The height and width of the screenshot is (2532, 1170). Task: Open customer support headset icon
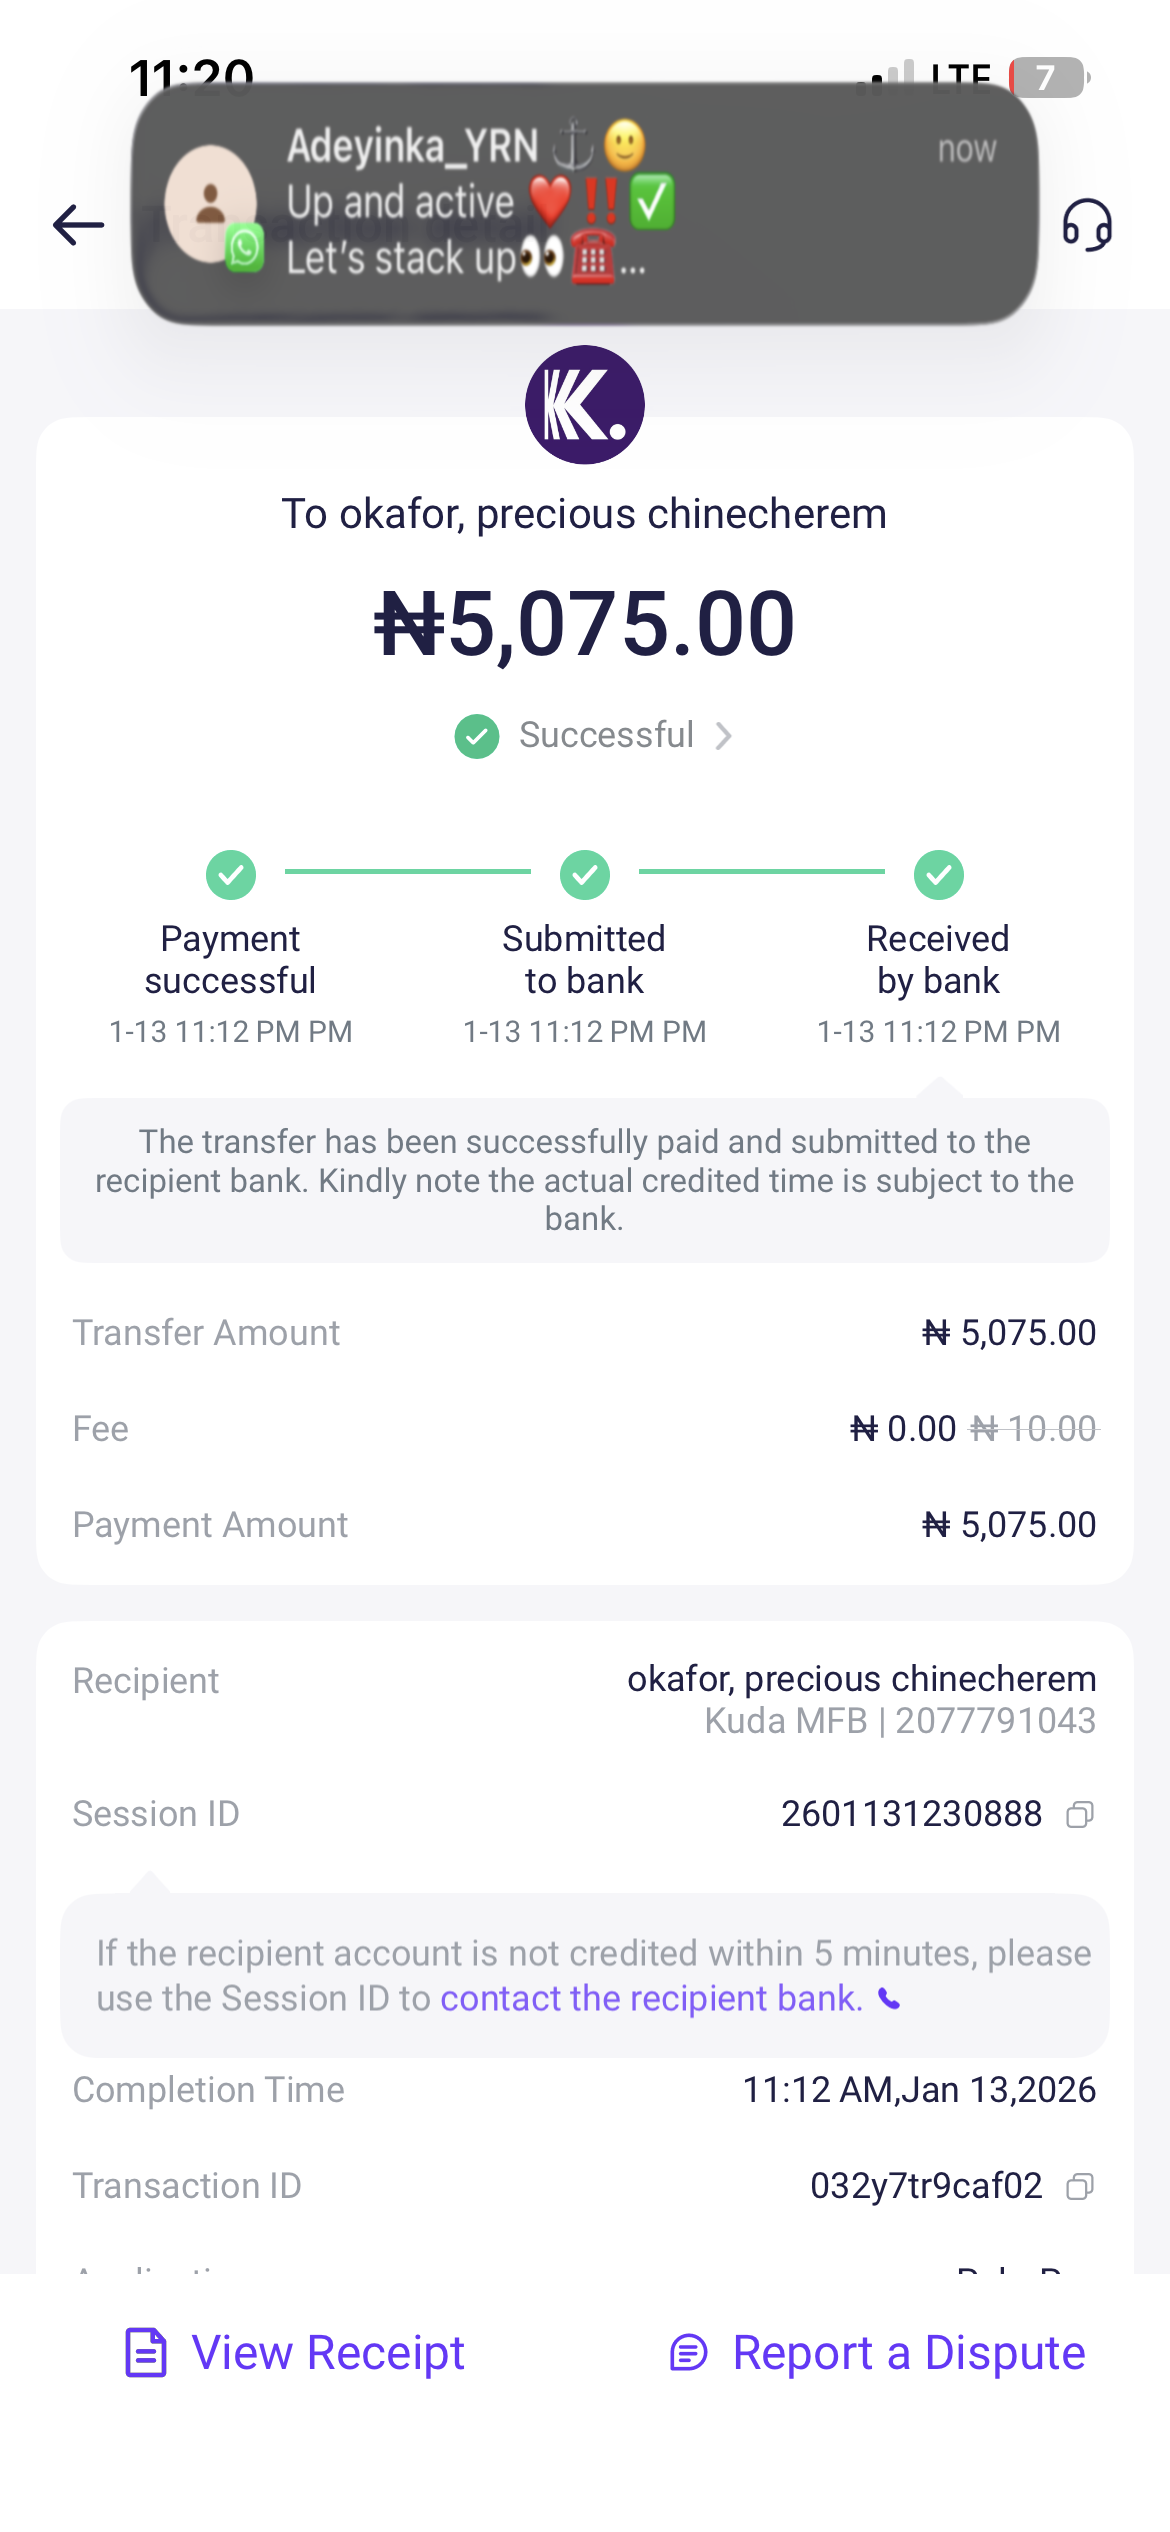pyautogui.click(x=1087, y=224)
